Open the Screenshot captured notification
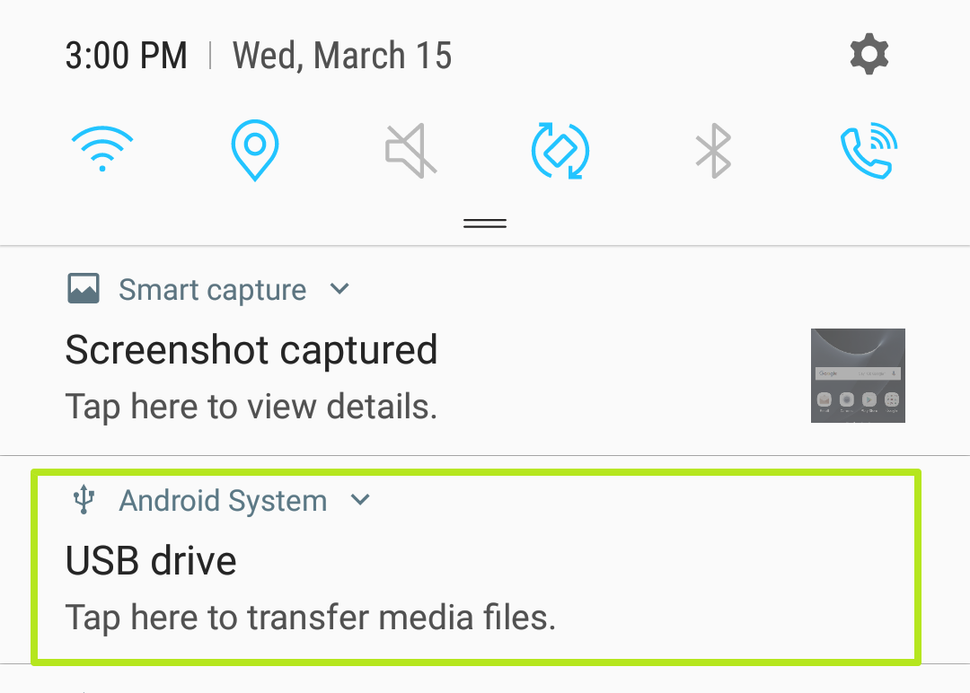970x693 pixels. click(251, 350)
